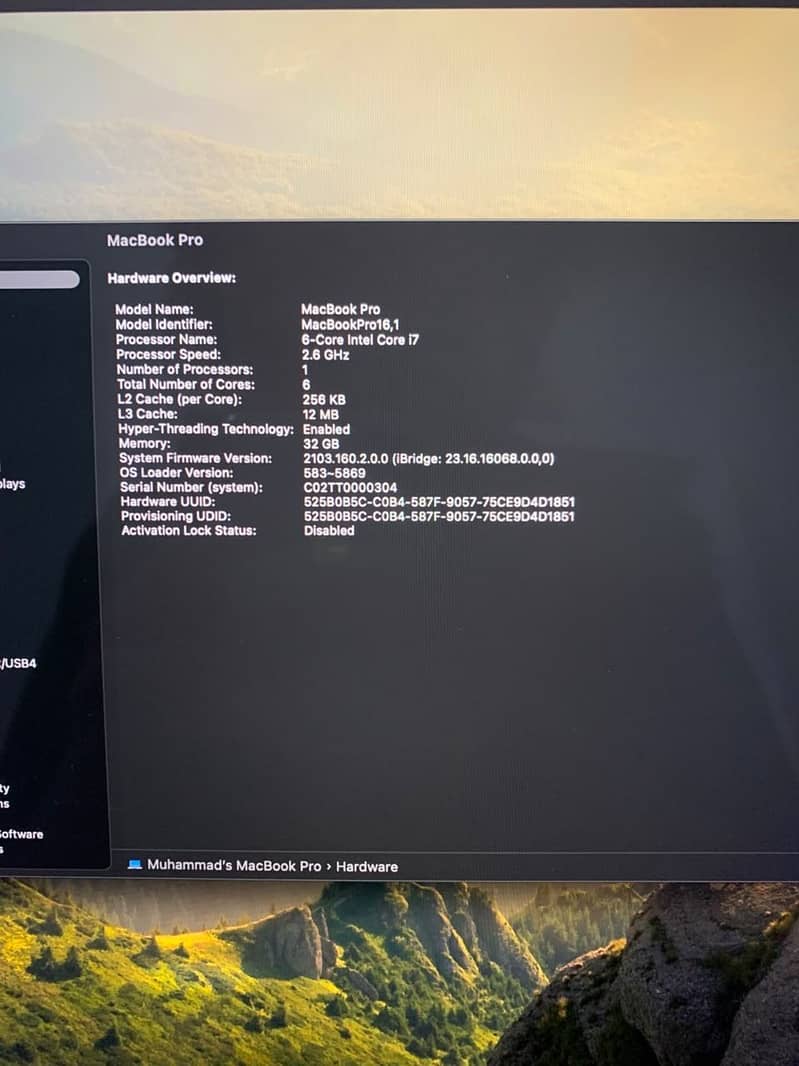Click the "Model Name:" label
This screenshot has height=1066, width=799.
(x=154, y=310)
